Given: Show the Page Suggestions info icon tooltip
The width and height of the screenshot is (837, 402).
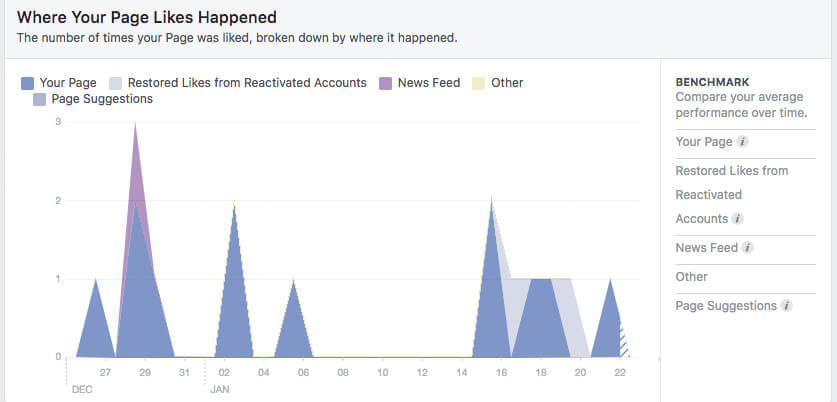Looking at the screenshot, I should pyautogui.click(x=786, y=306).
